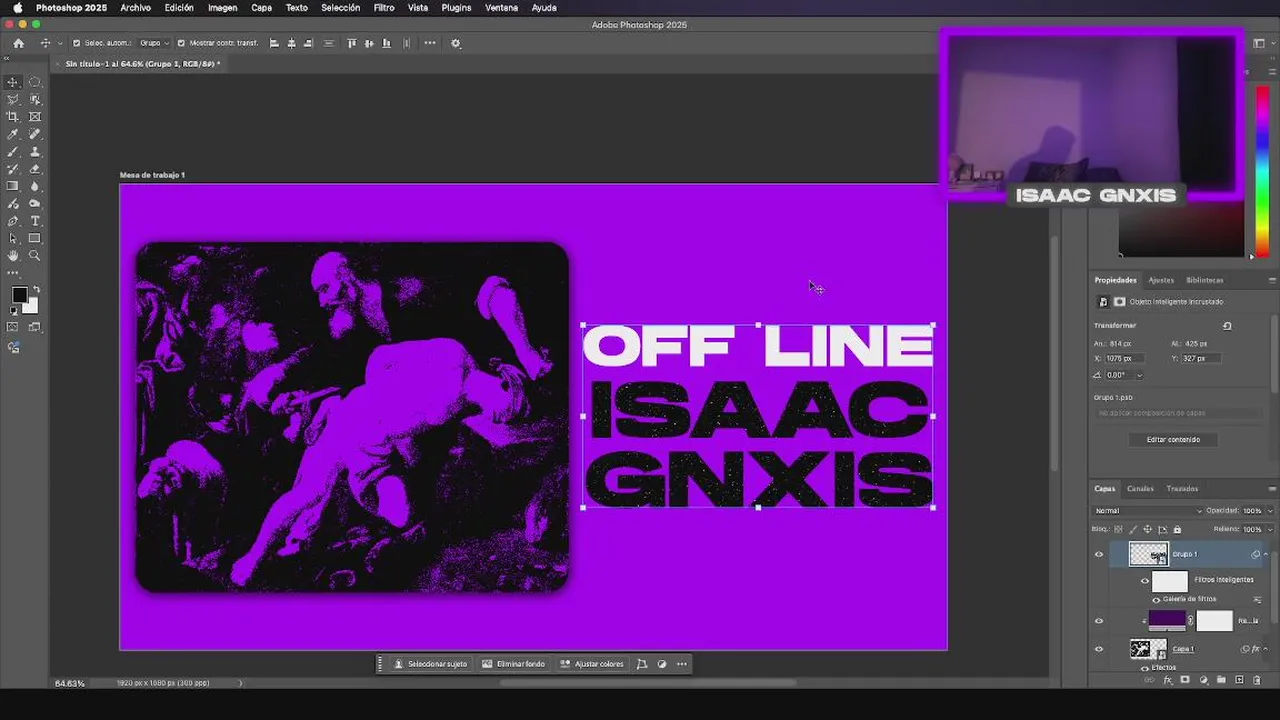Open the rotation angle dropdown
Image resolution: width=1280 pixels, height=720 pixels.
coord(1139,375)
